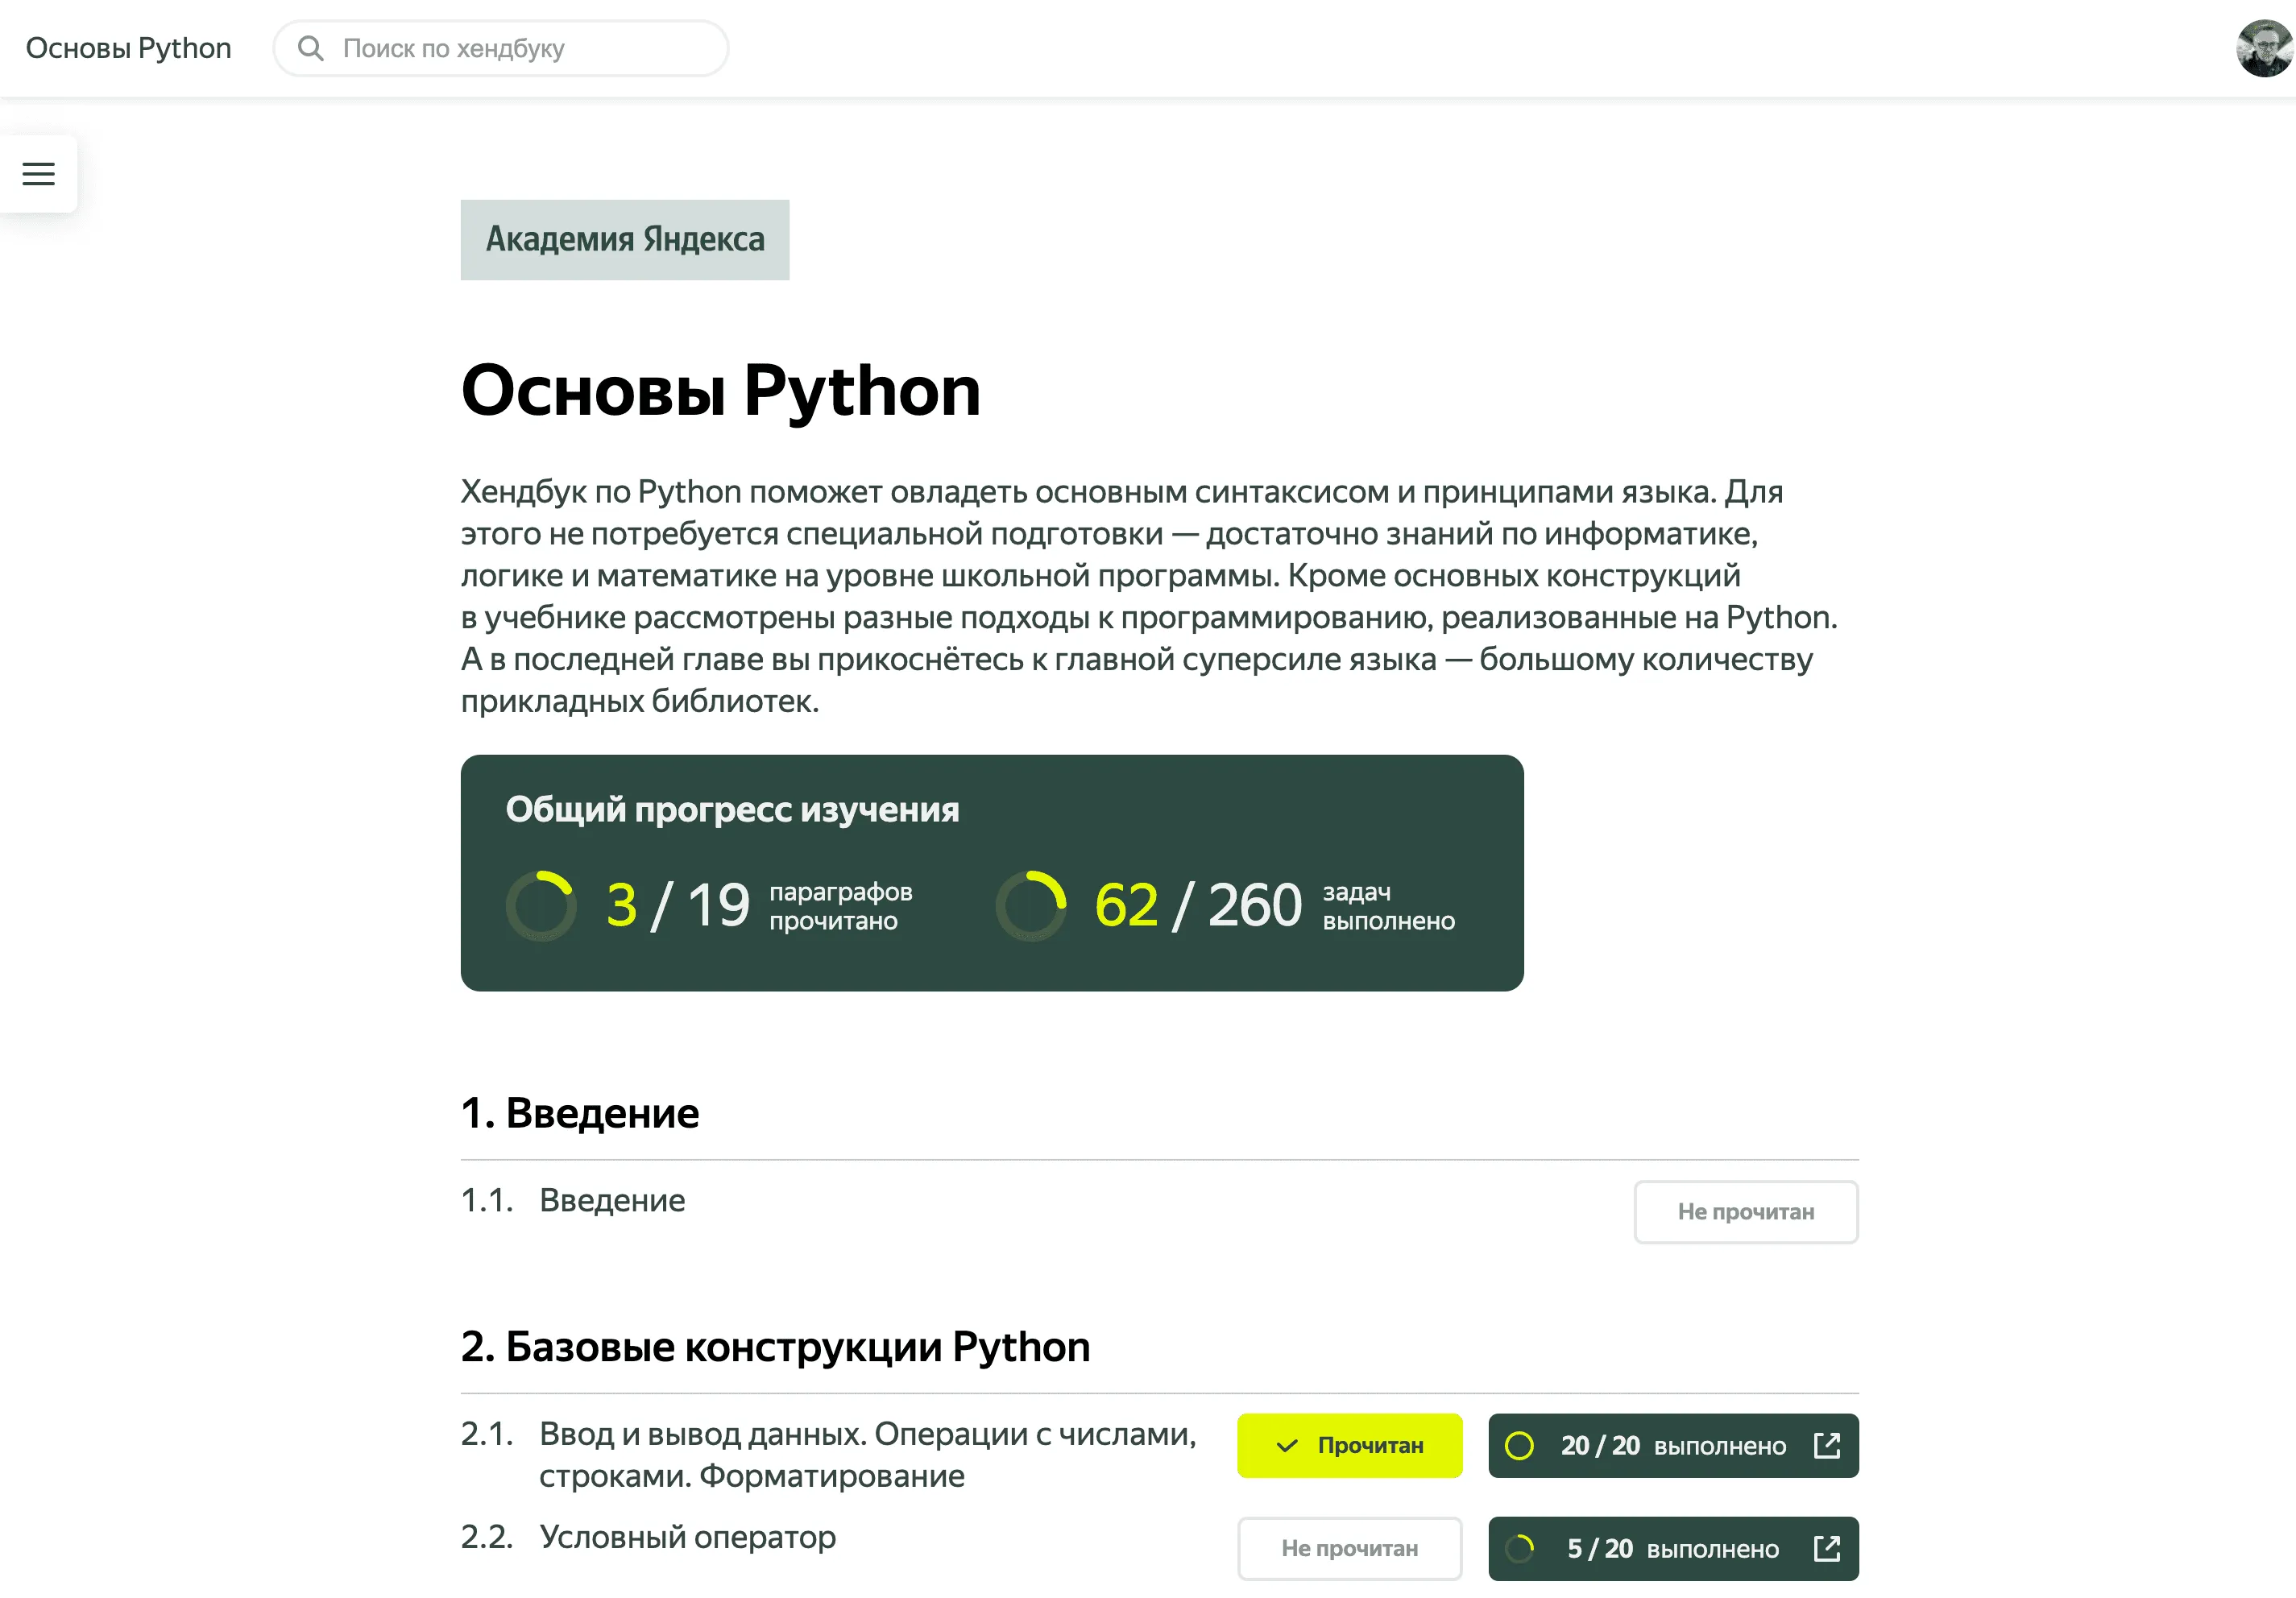2296x1598 pixels.
Task: Click the search magnifier icon
Action: (x=311, y=48)
